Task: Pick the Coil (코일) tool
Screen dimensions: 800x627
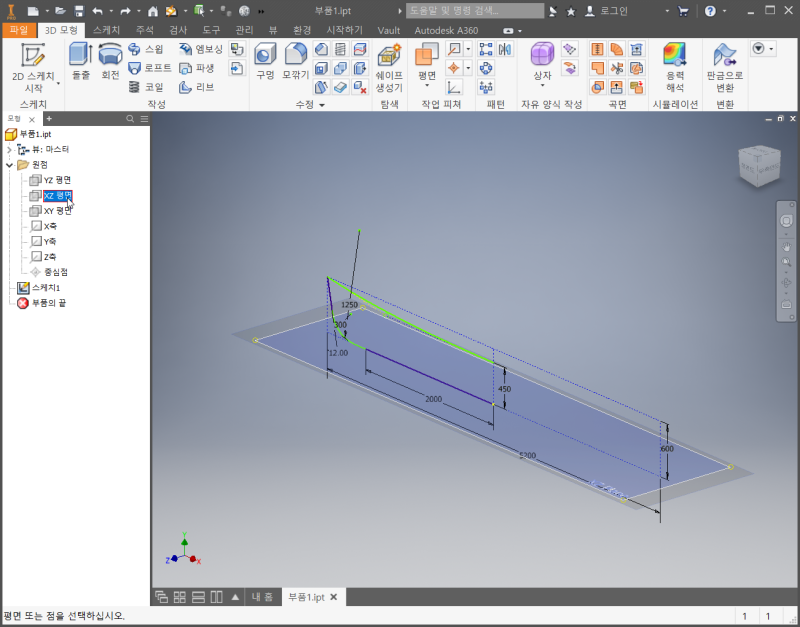Action: [x=146, y=87]
